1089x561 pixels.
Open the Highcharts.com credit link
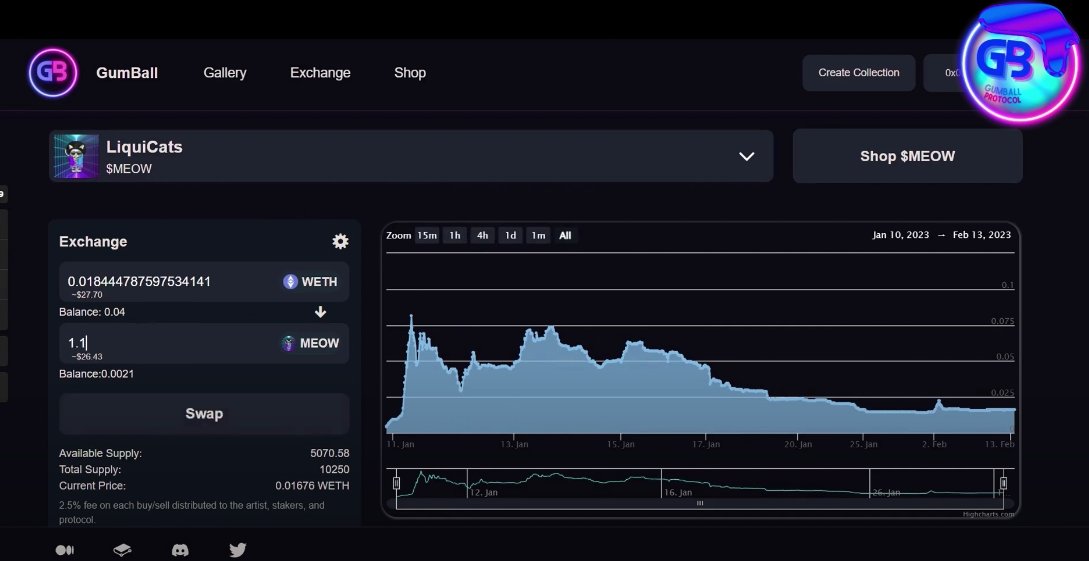pos(988,514)
